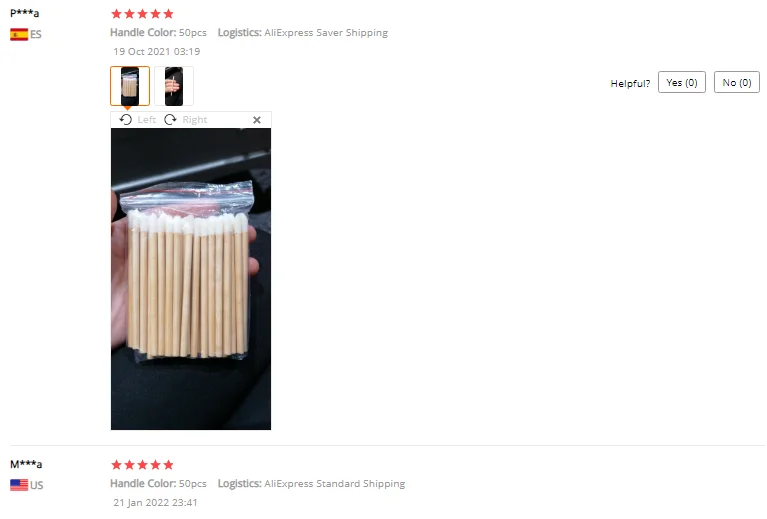The height and width of the screenshot is (519, 767).
Task: Click the Right rotate label
Action: pos(195,120)
